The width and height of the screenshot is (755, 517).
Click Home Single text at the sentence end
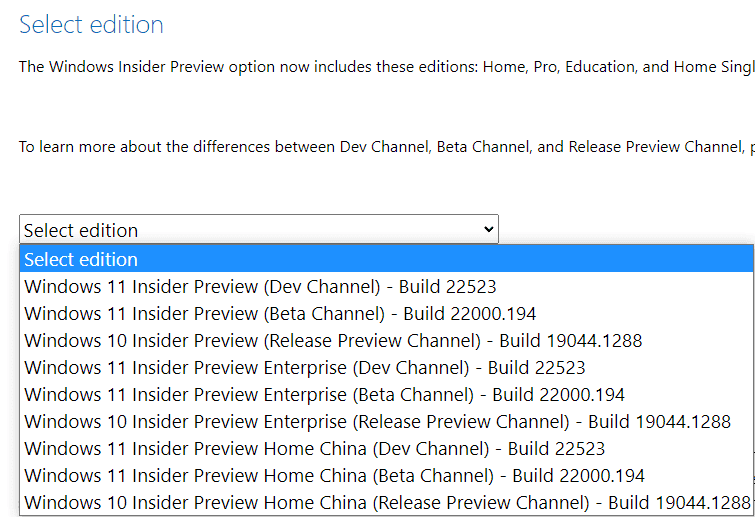714,66
